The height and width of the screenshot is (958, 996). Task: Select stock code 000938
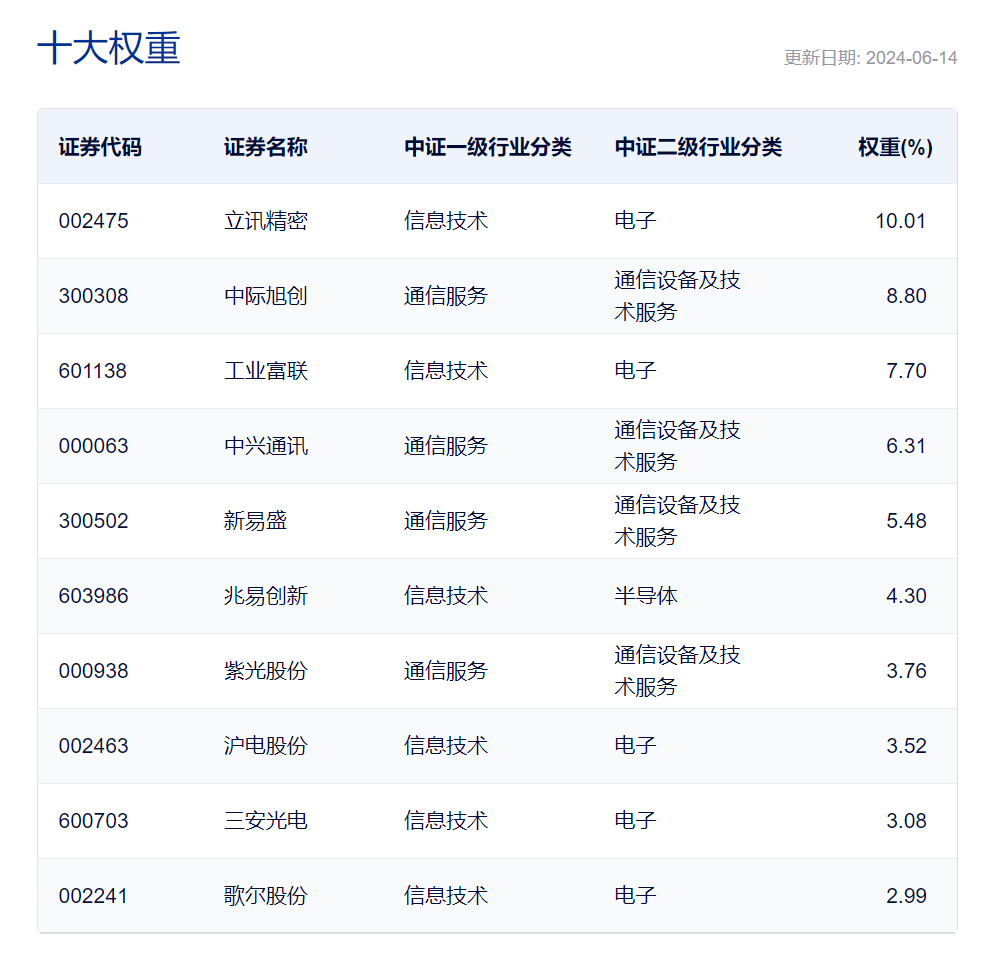pyautogui.click(x=93, y=671)
